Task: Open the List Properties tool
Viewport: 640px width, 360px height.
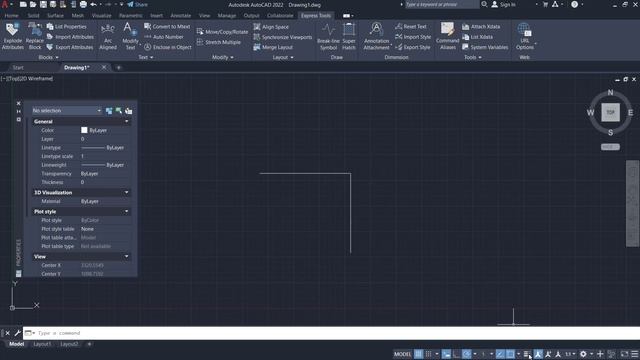Action: tap(67, 27)
